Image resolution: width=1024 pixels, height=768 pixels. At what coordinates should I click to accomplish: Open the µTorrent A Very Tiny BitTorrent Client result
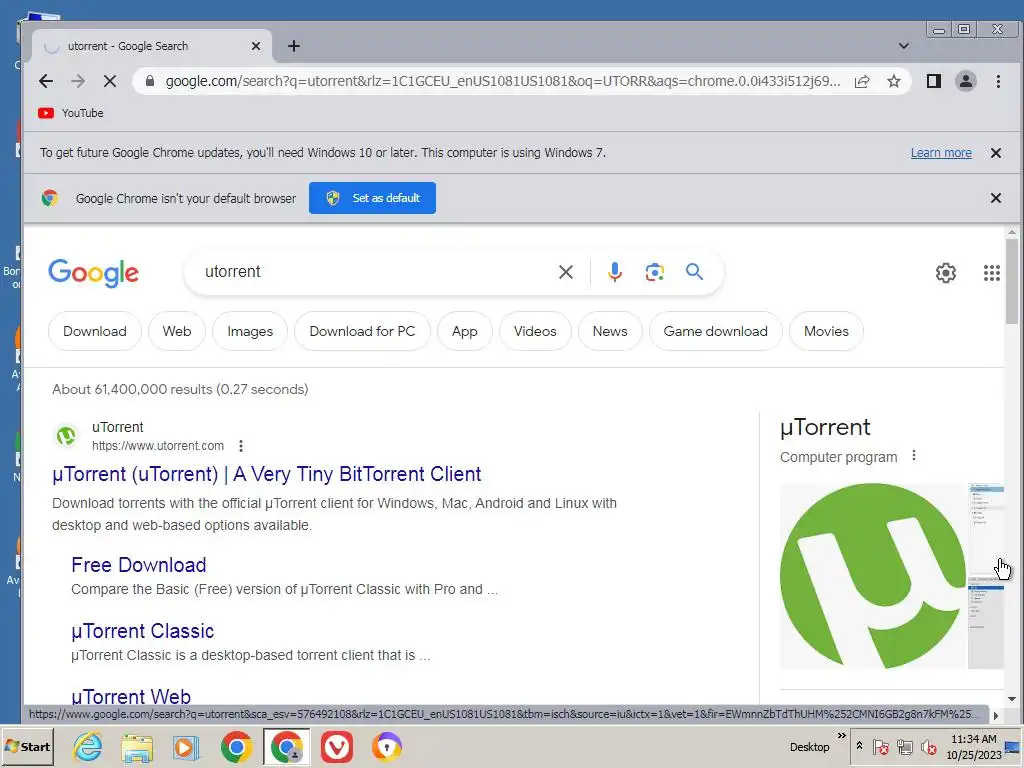266,474
